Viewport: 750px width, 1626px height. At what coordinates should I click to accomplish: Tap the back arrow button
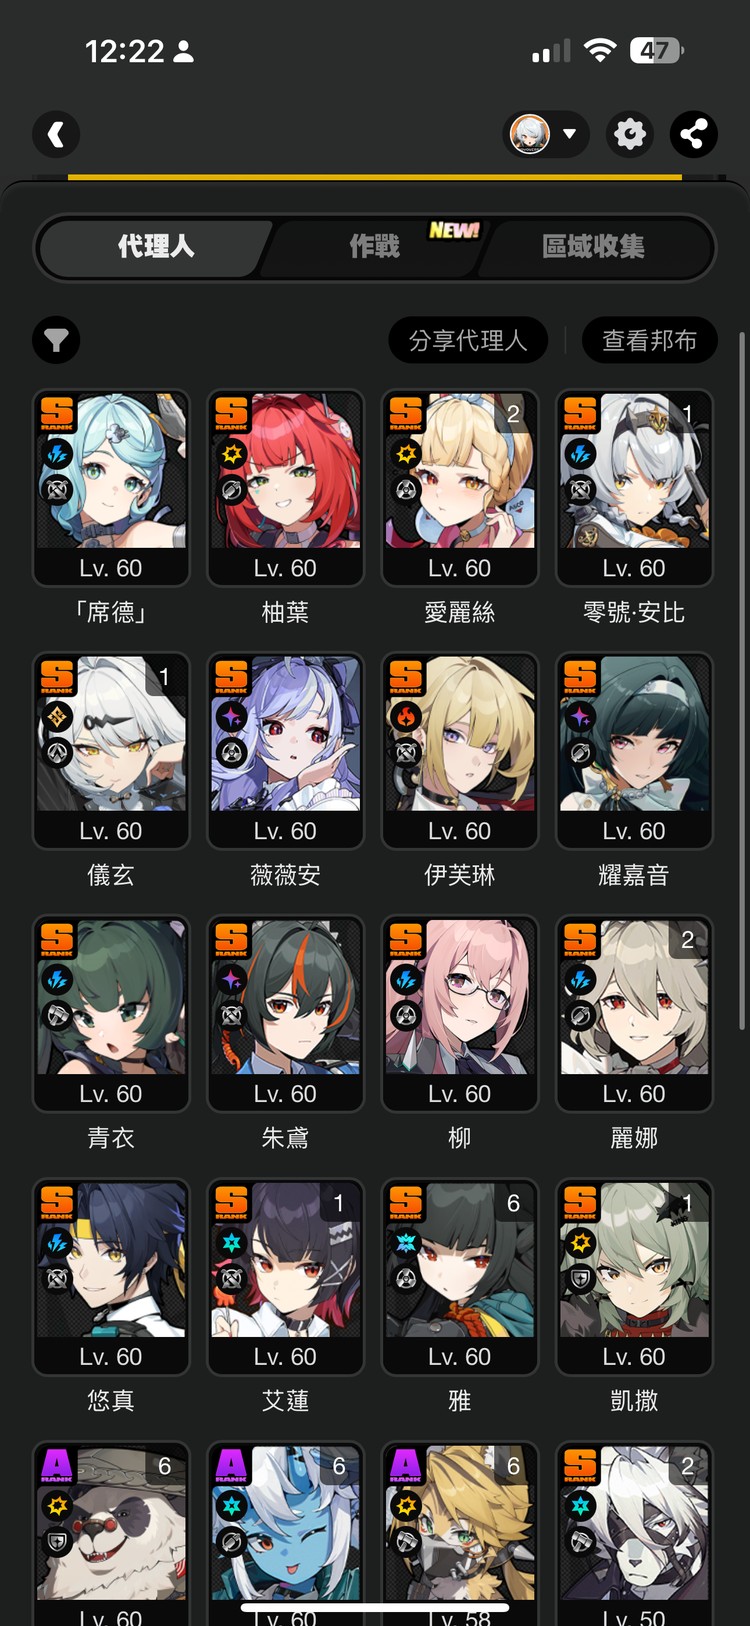[x=56, y=134]
